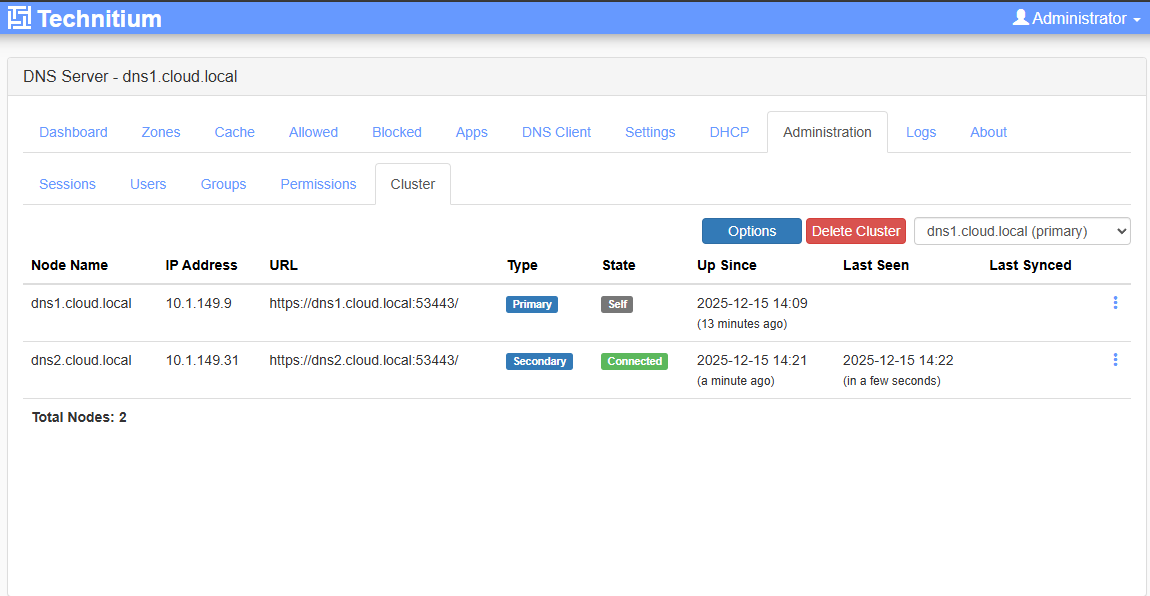
Task: Click IP address 10.1.149.31
Action: point(202,360)
